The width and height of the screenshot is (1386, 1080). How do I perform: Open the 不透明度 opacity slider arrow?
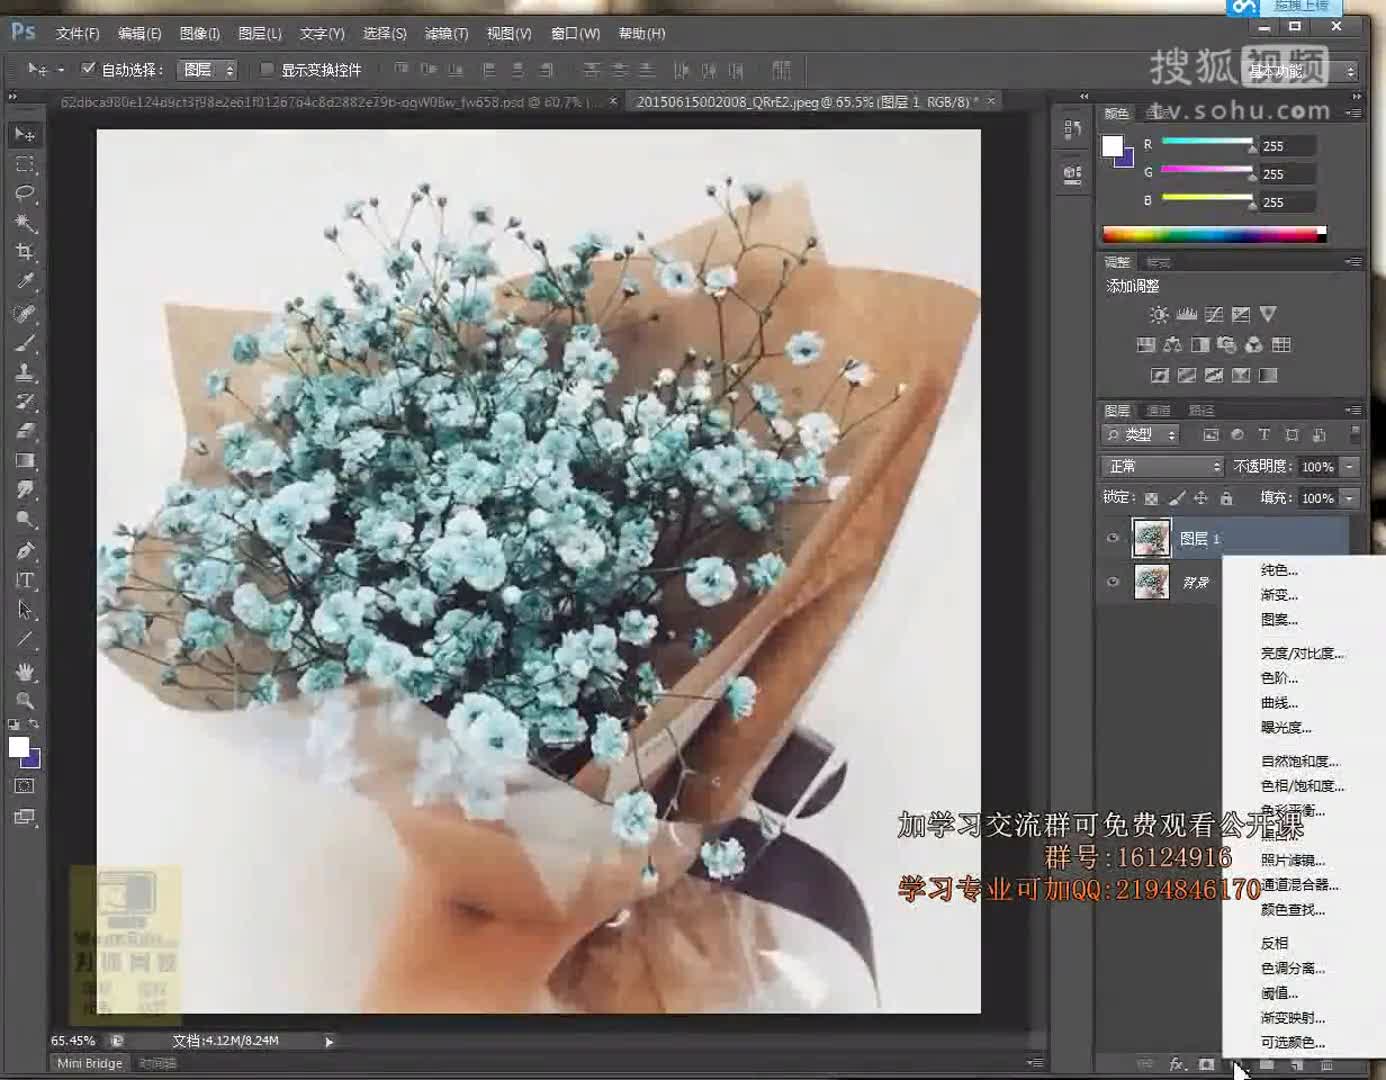click(1350, 467)
